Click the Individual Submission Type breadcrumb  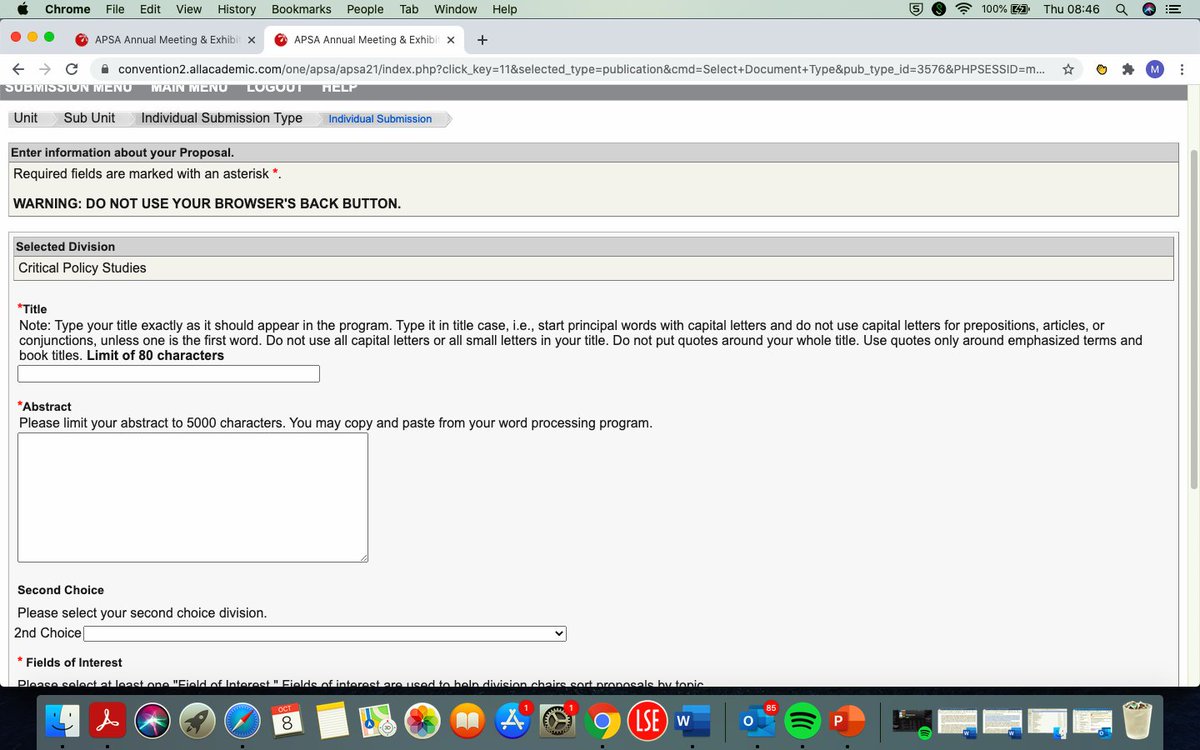coord(221,118)
